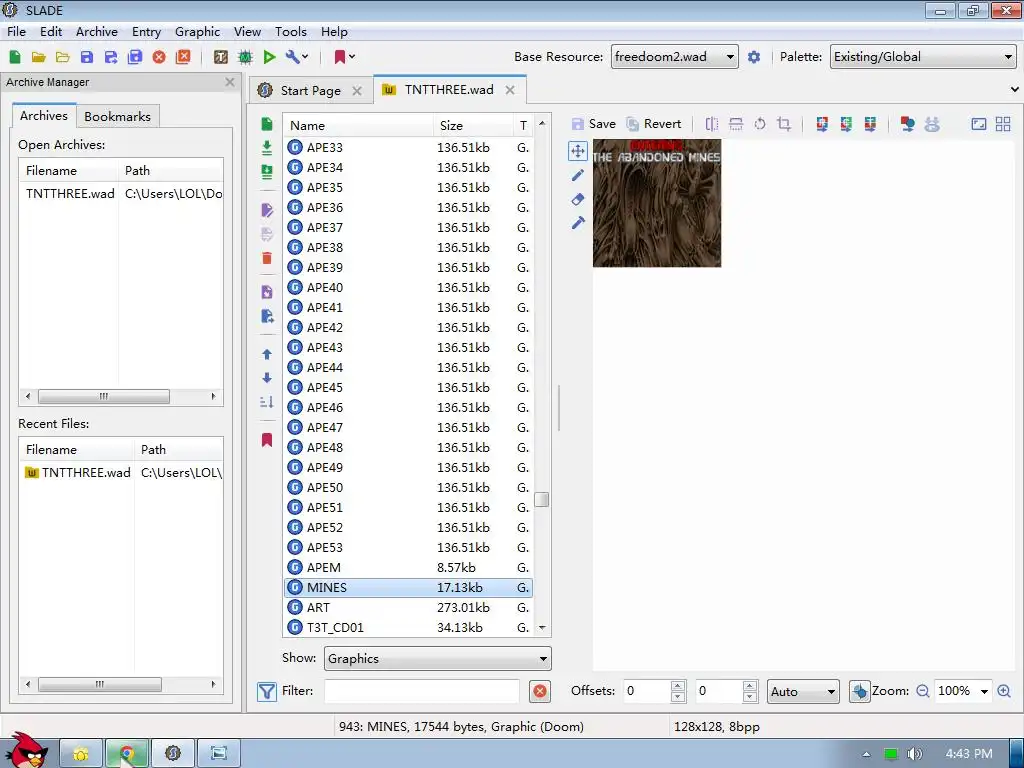Click the Rotate graphic icon

click(760, 124)
